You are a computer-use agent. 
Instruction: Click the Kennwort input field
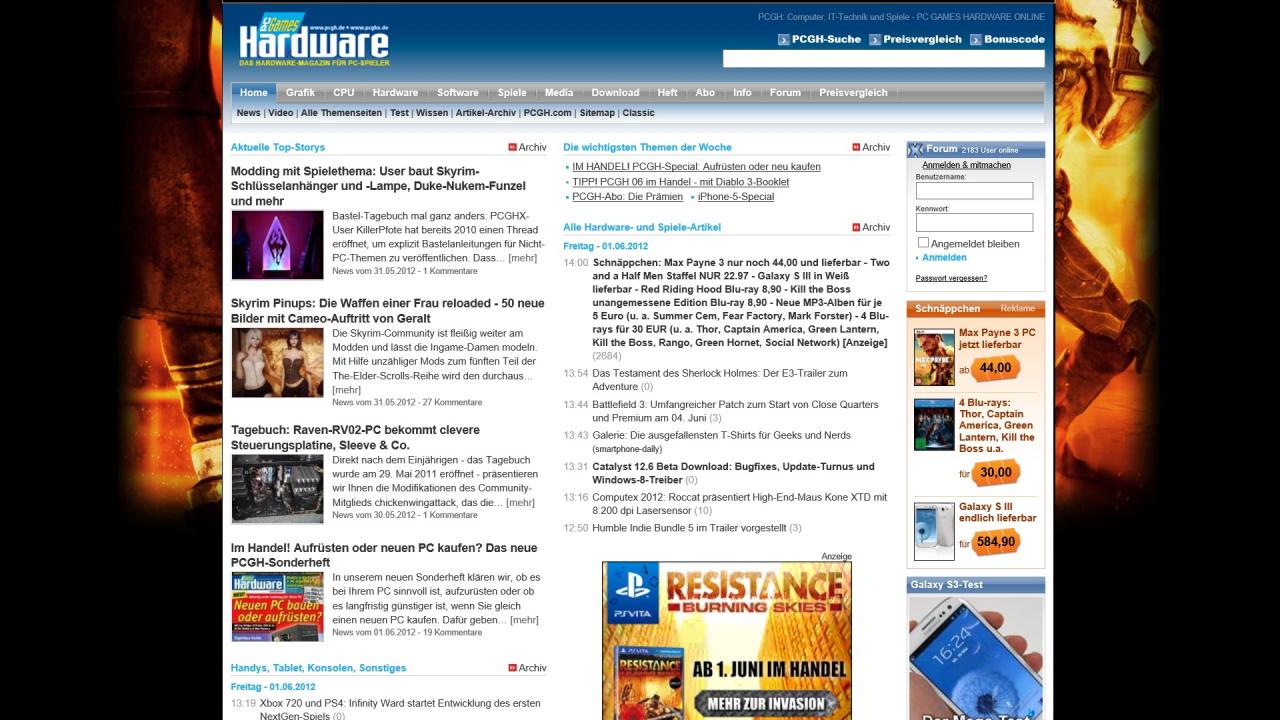coord(974,222)
